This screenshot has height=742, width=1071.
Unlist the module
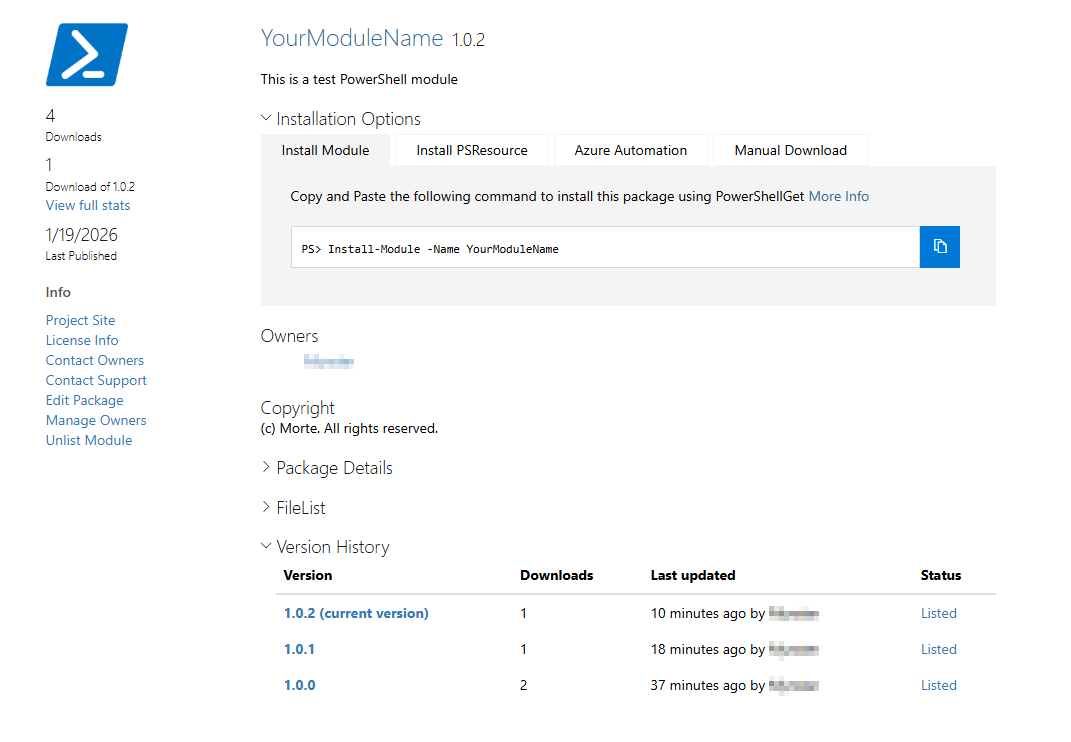(88, 440)
